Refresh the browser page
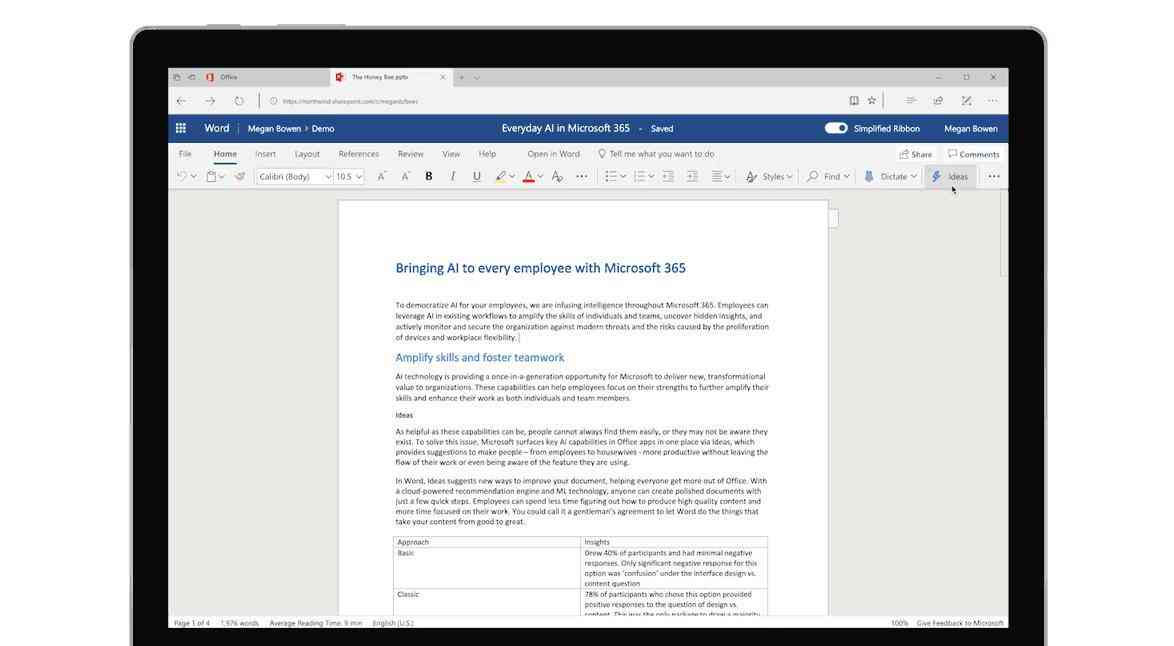This screenshot has width=1174, height=646. click(239, 100)
